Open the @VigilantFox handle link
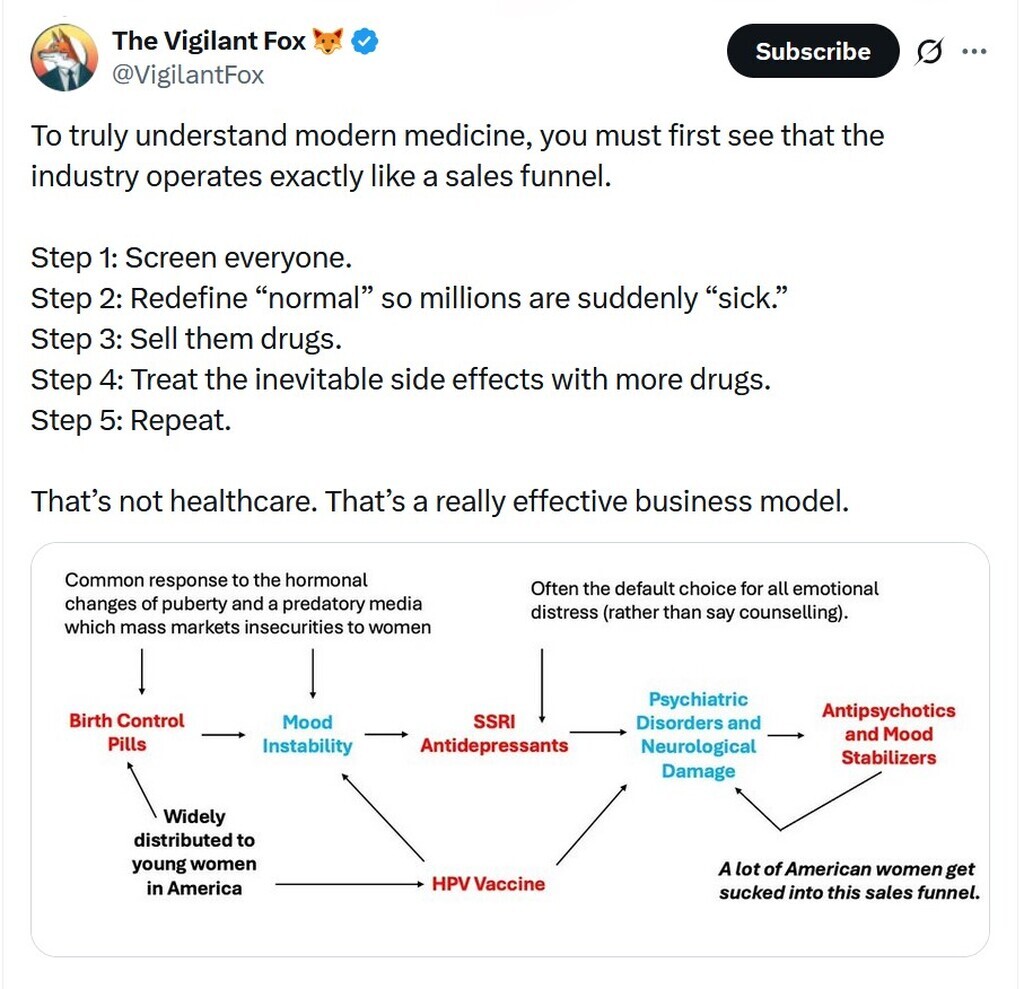The image size is (1024, 989). coord(188,75)
